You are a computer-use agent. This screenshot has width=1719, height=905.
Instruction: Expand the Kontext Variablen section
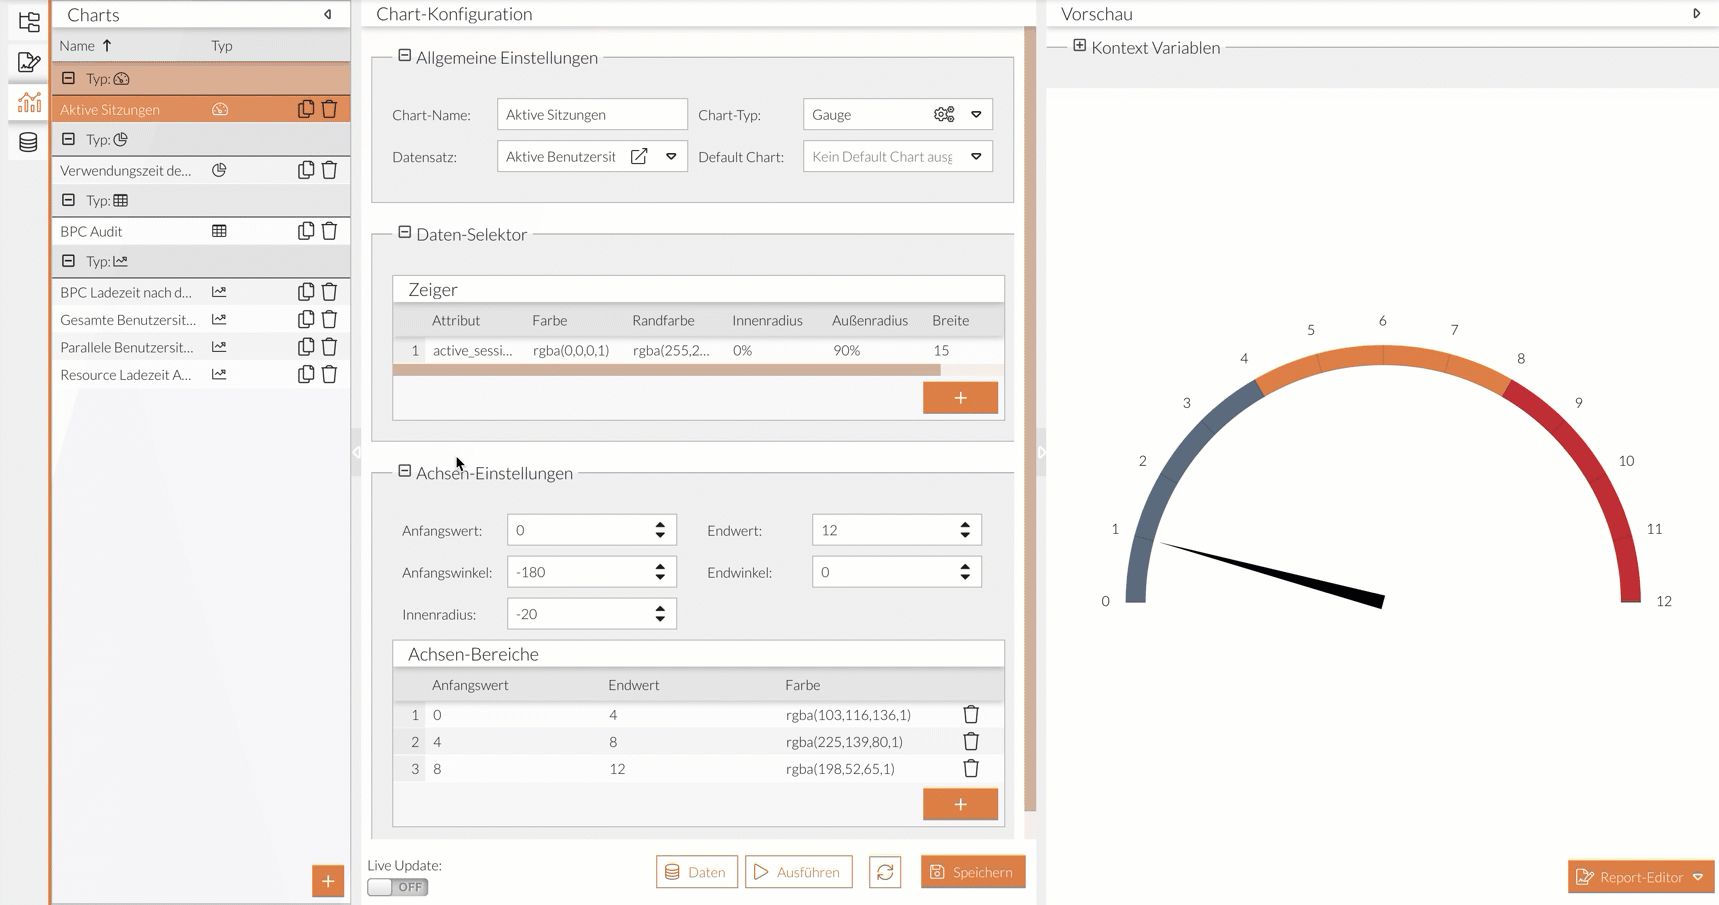pos(1080,46)
